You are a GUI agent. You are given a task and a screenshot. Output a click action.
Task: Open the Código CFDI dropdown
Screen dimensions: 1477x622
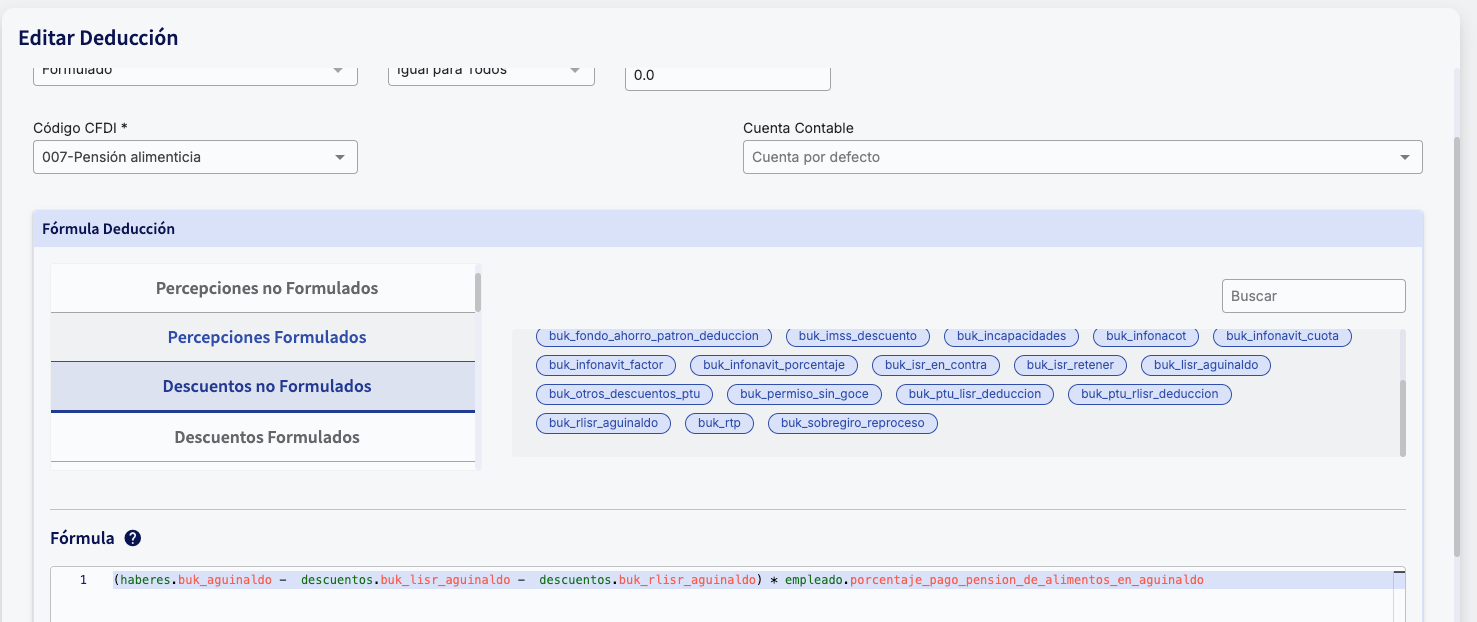tap(195, 157)
